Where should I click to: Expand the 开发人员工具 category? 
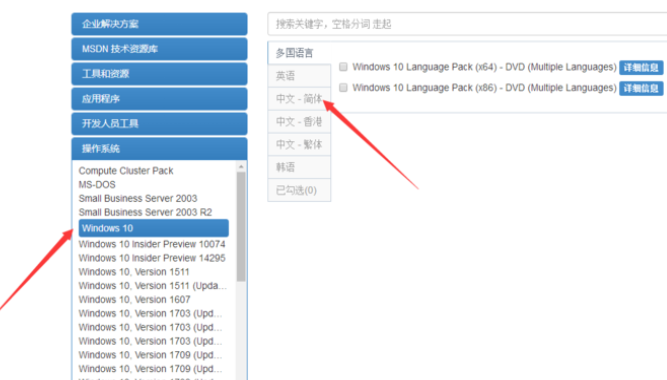click(x=159, y=123)
